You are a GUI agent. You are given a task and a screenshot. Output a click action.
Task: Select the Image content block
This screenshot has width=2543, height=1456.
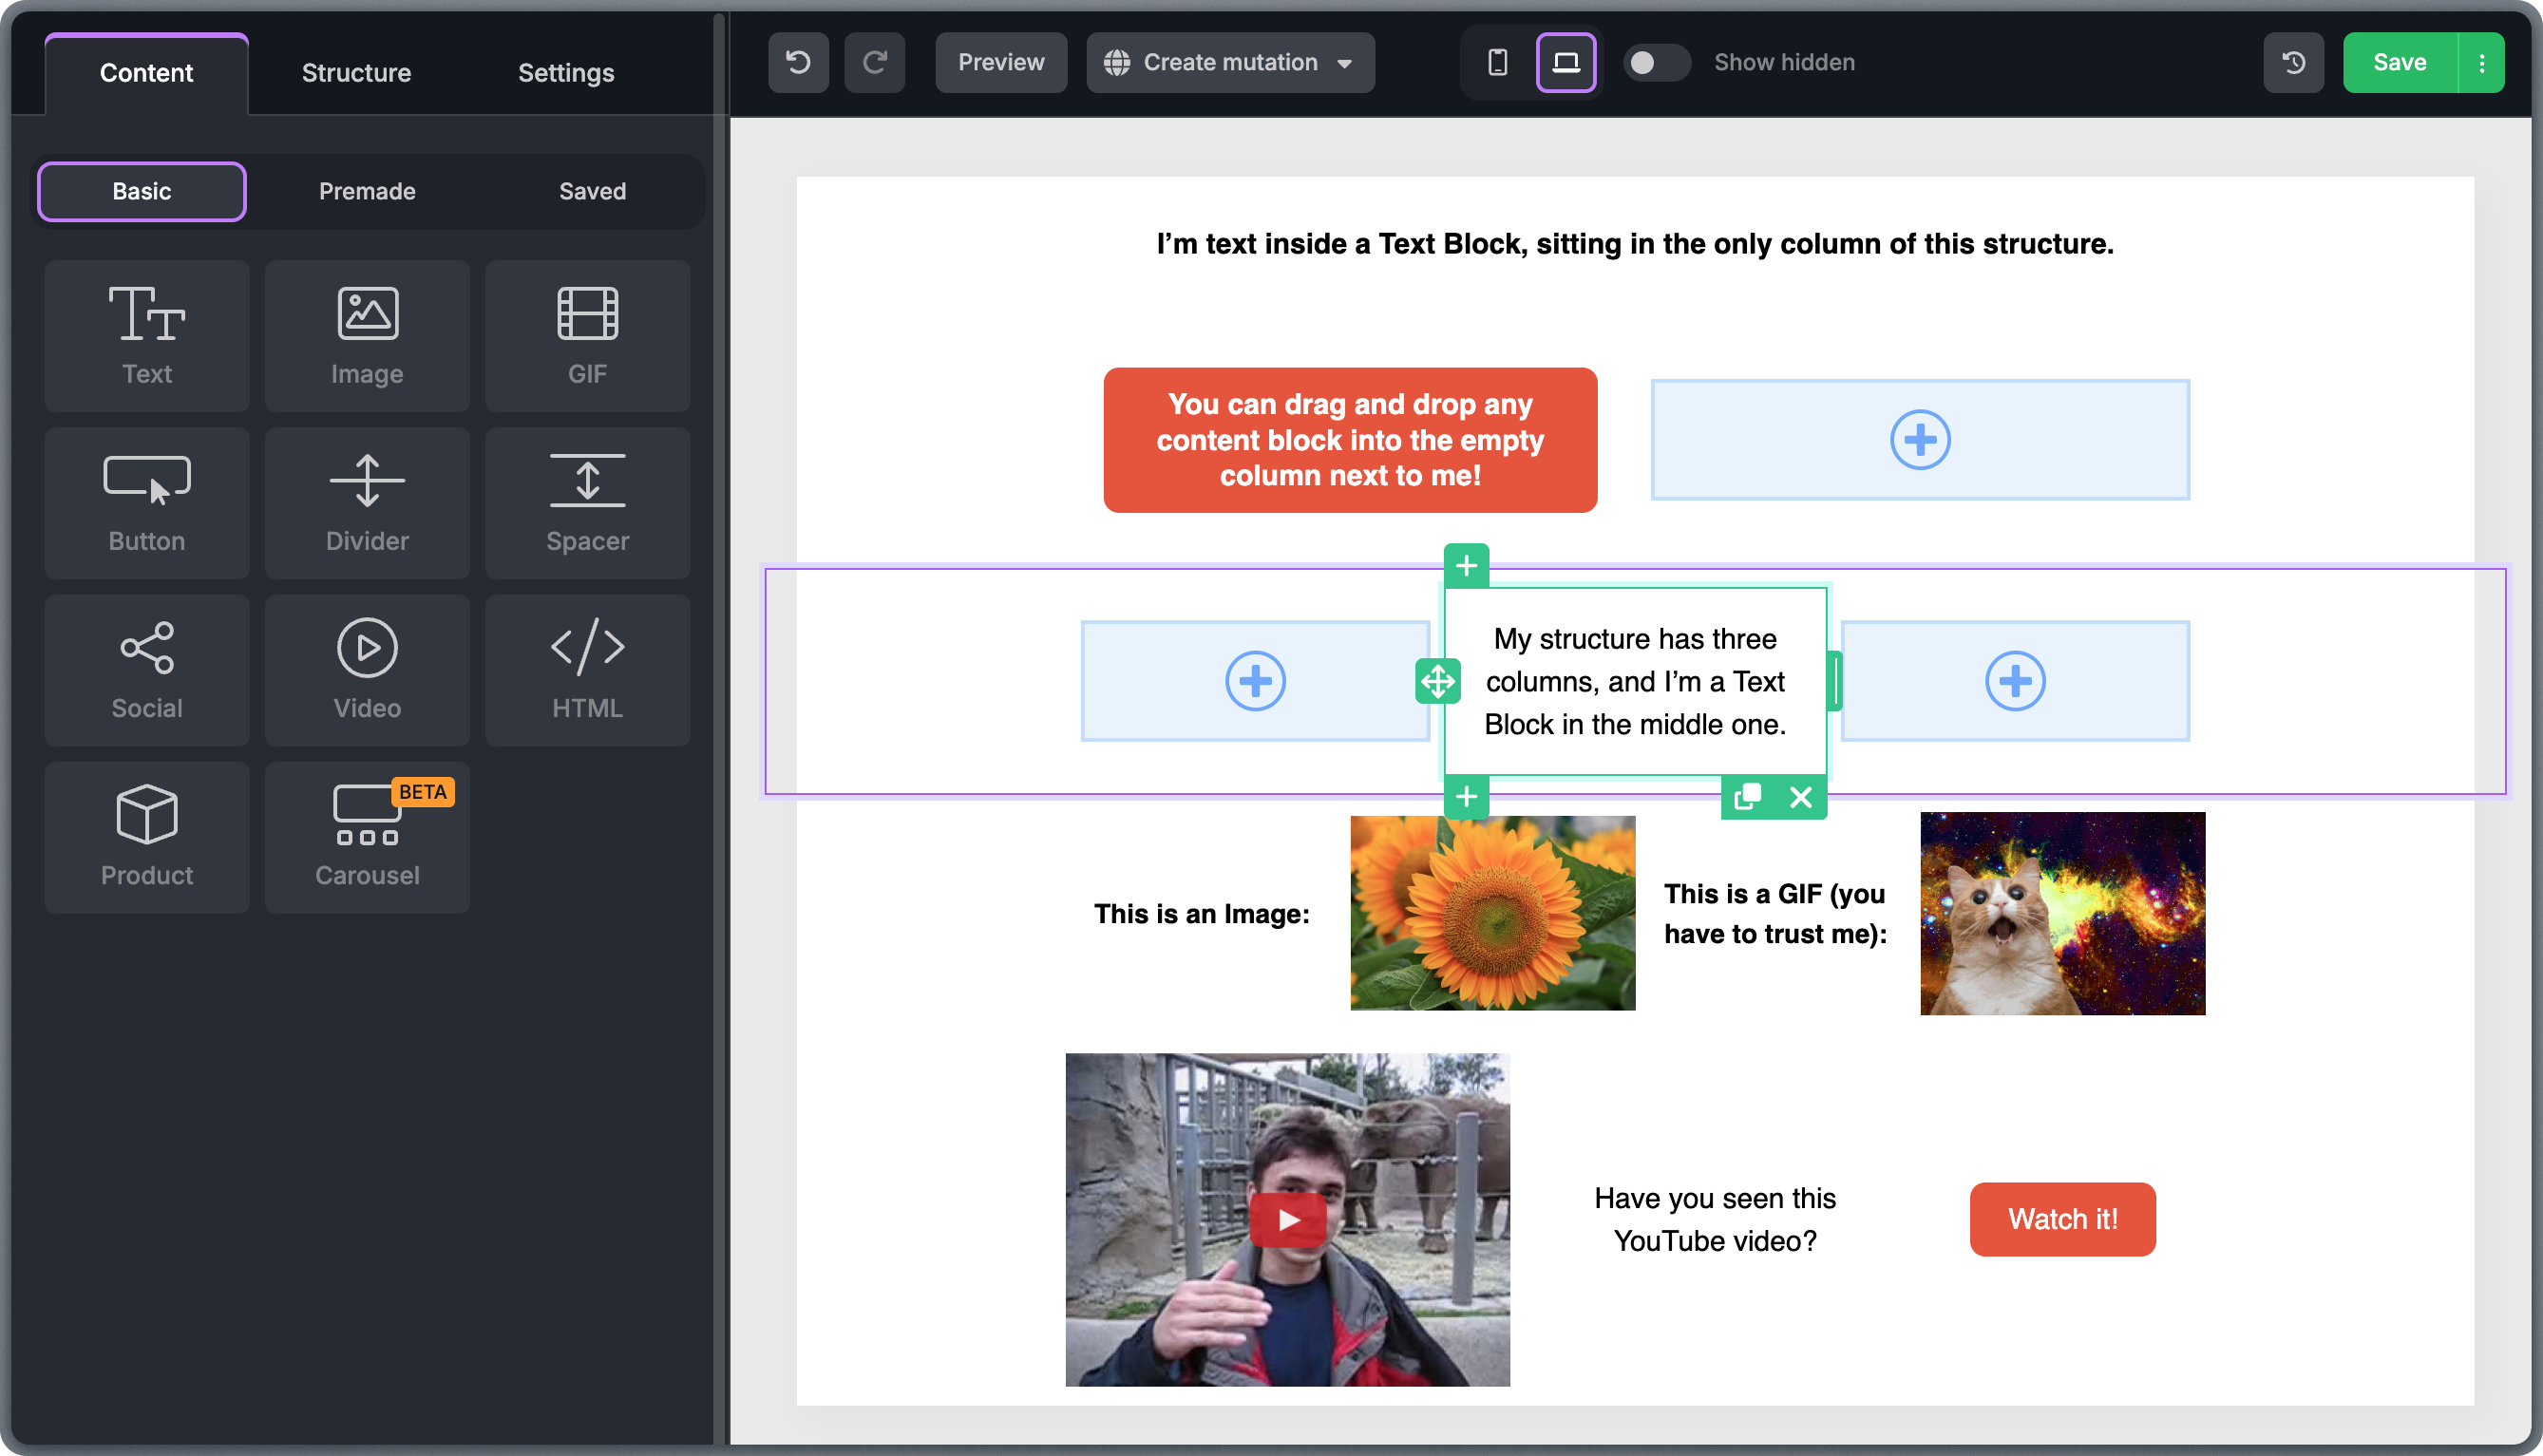[367, 336]
